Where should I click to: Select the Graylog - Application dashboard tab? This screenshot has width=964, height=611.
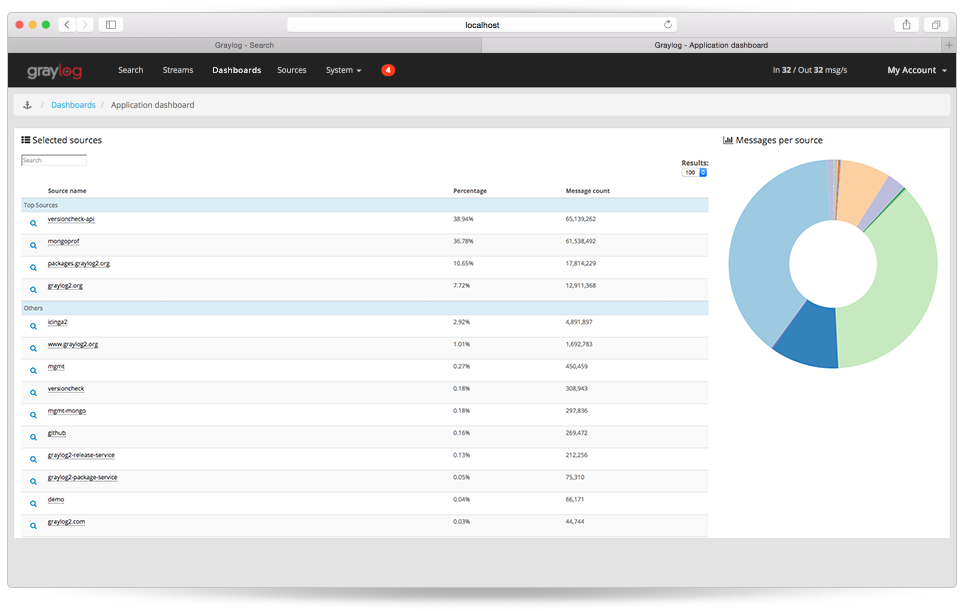tap(711, 45)
